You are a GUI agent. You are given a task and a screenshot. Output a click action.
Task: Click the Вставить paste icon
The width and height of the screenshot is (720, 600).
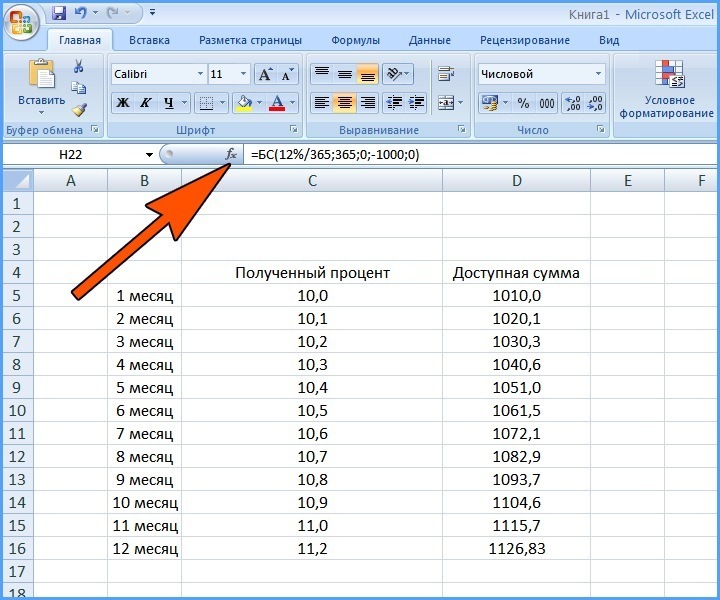[x=41, y=73]
